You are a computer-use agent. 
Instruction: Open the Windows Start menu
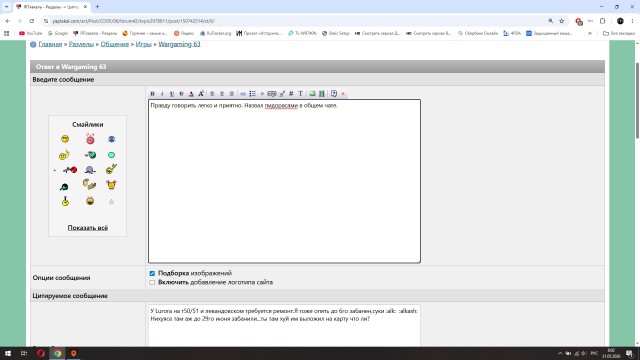(x=8, y=353)
